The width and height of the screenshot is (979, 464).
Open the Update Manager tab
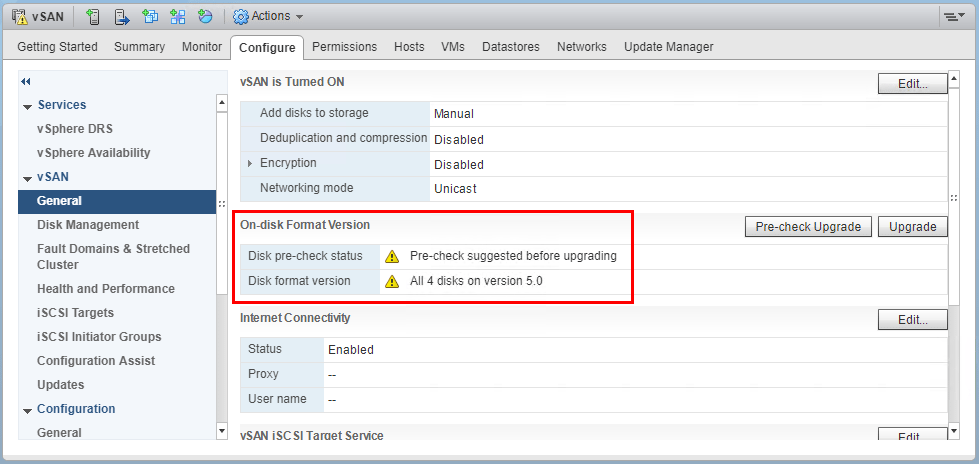[x=668, y=47]
